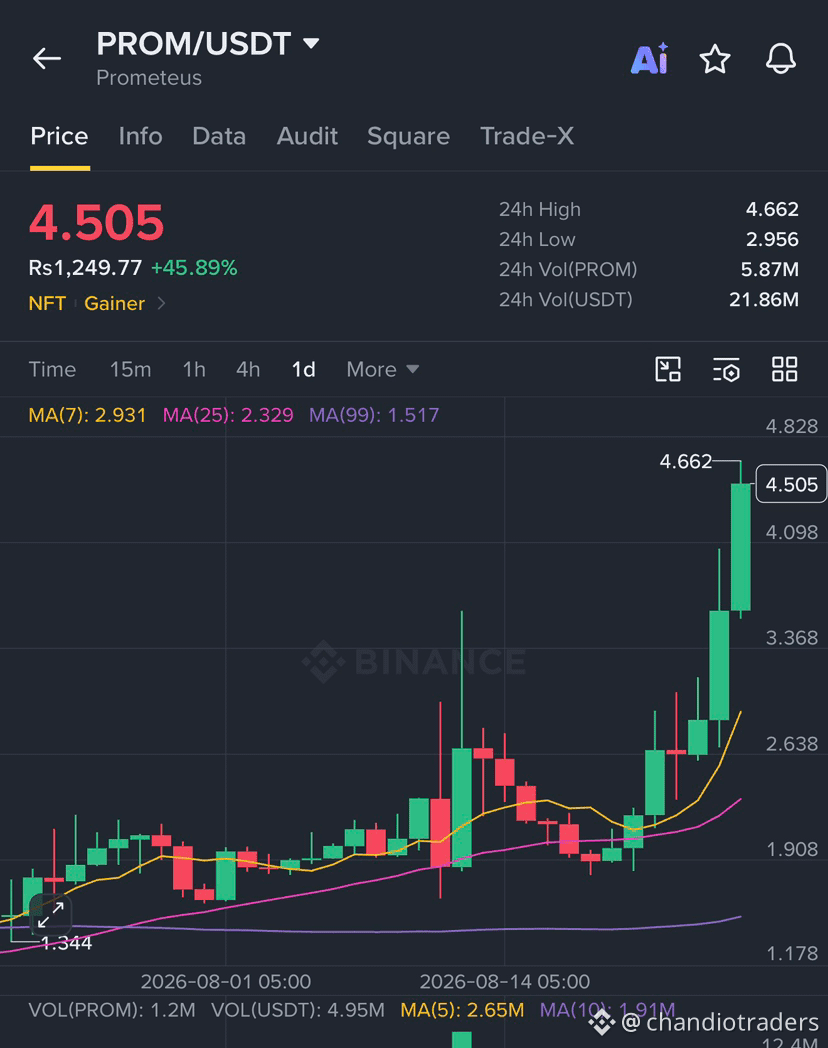The width and height of the screenshot is (828, 1048).
Task: Tap the latest tall green candlestick
Action: [740, 547]
